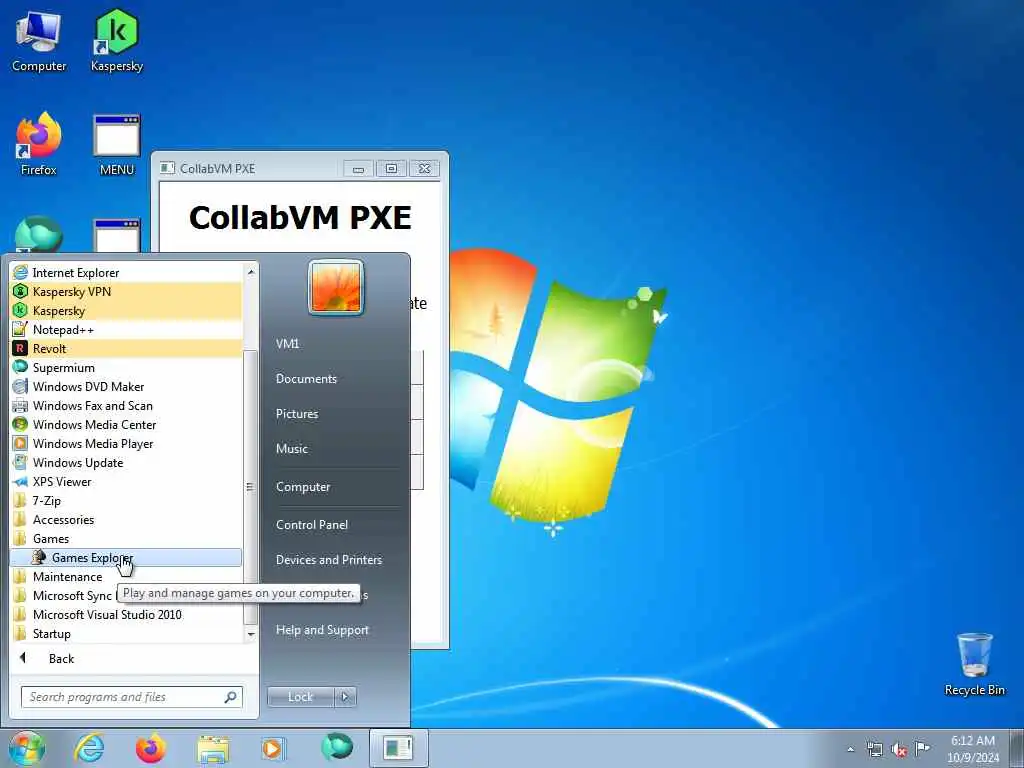The height and width of the screenshot is (768, 1024).
Task: Expand the Microsoft Sync folder
Action: coord(63,596)
